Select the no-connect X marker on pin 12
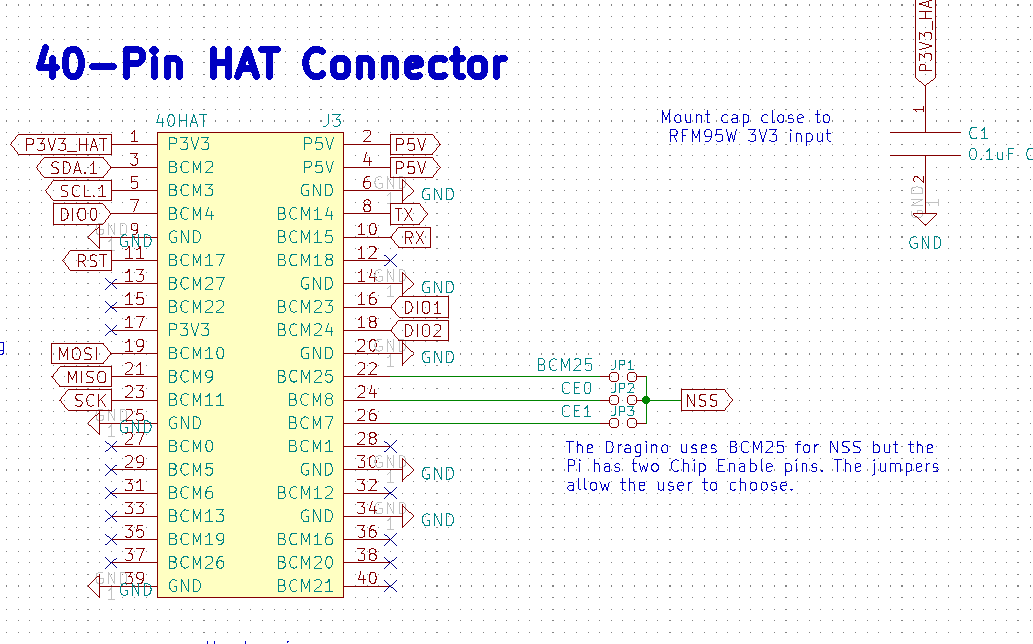 coord(391,261)
